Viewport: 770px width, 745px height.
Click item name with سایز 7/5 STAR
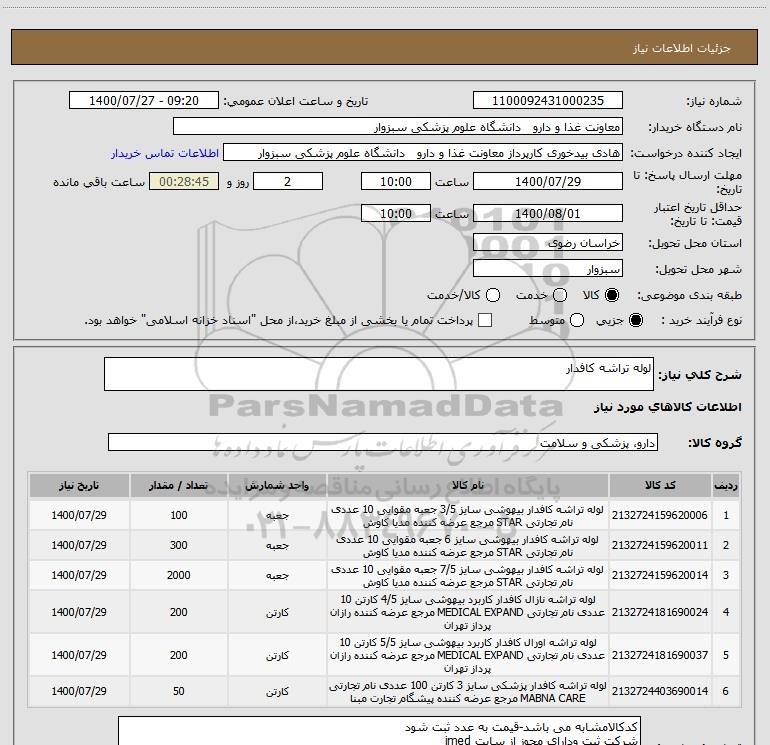(x=468, y=576)
